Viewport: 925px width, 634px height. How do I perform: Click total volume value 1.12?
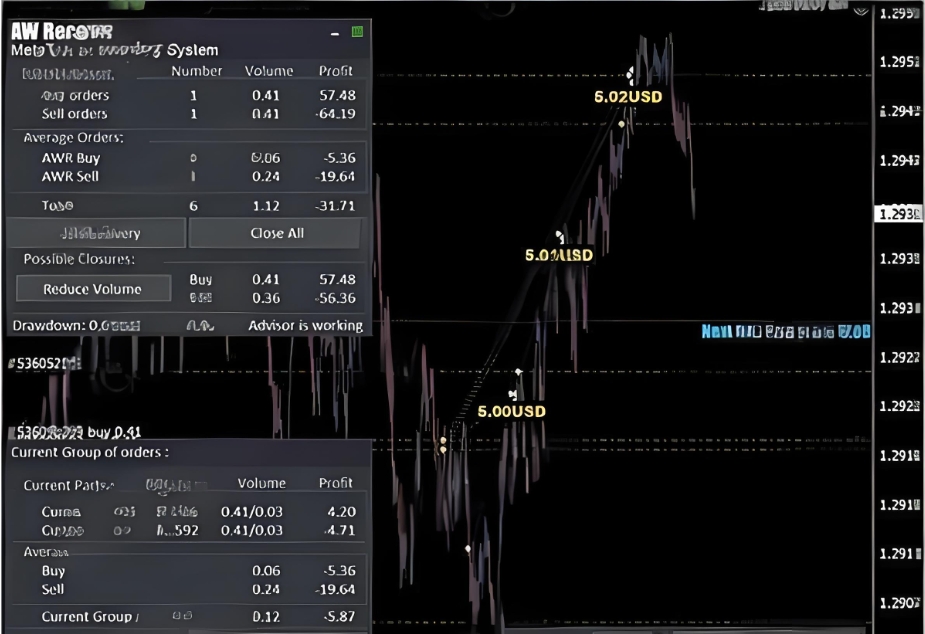coord(266,206)
